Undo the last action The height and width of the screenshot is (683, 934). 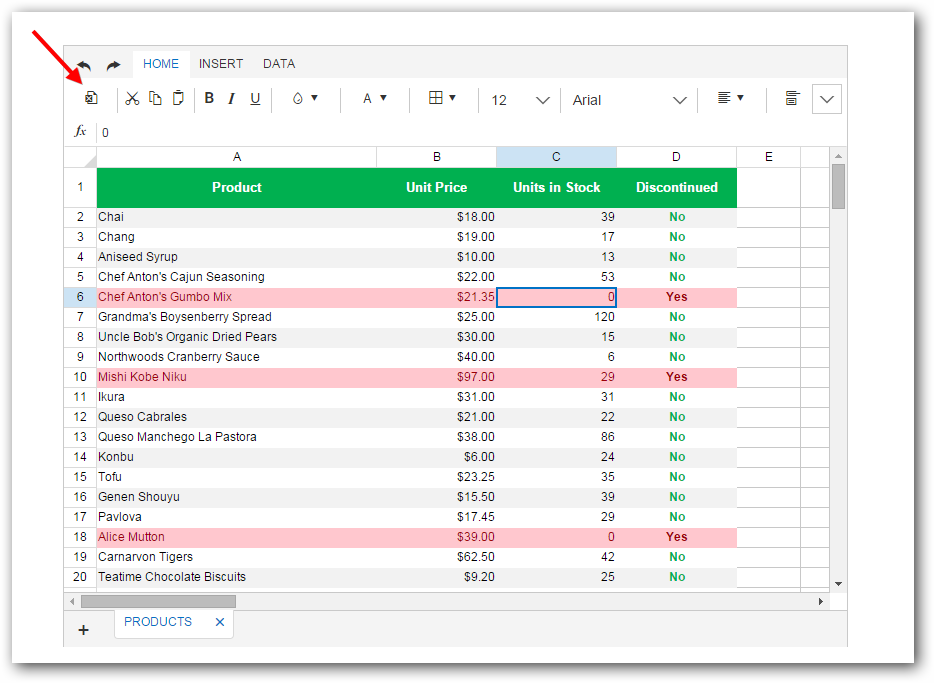click(x=83, y=65)
